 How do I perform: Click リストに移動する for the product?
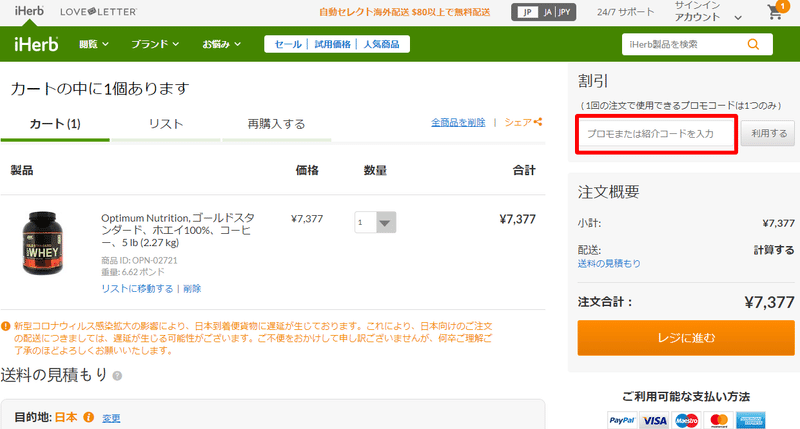[x=137, y=289]
